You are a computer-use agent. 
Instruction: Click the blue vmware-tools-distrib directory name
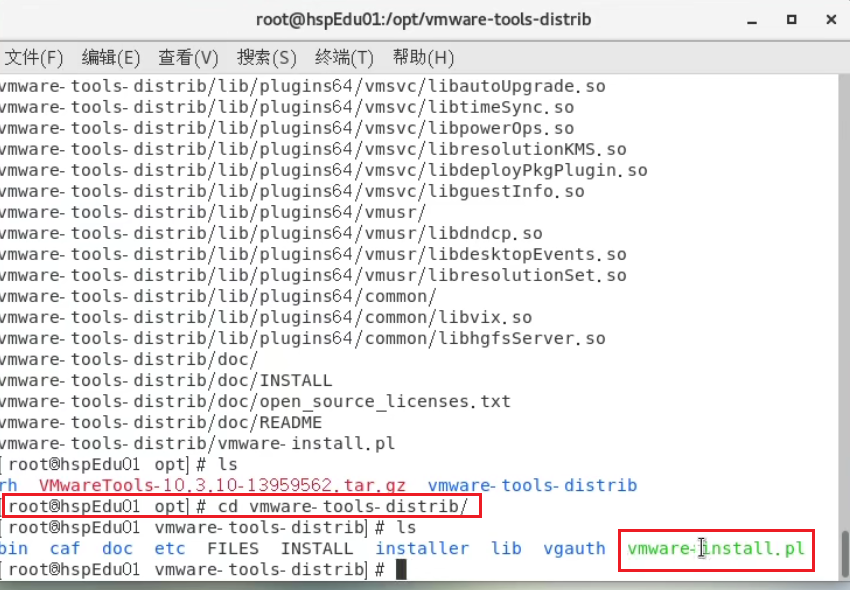point(532,485)
